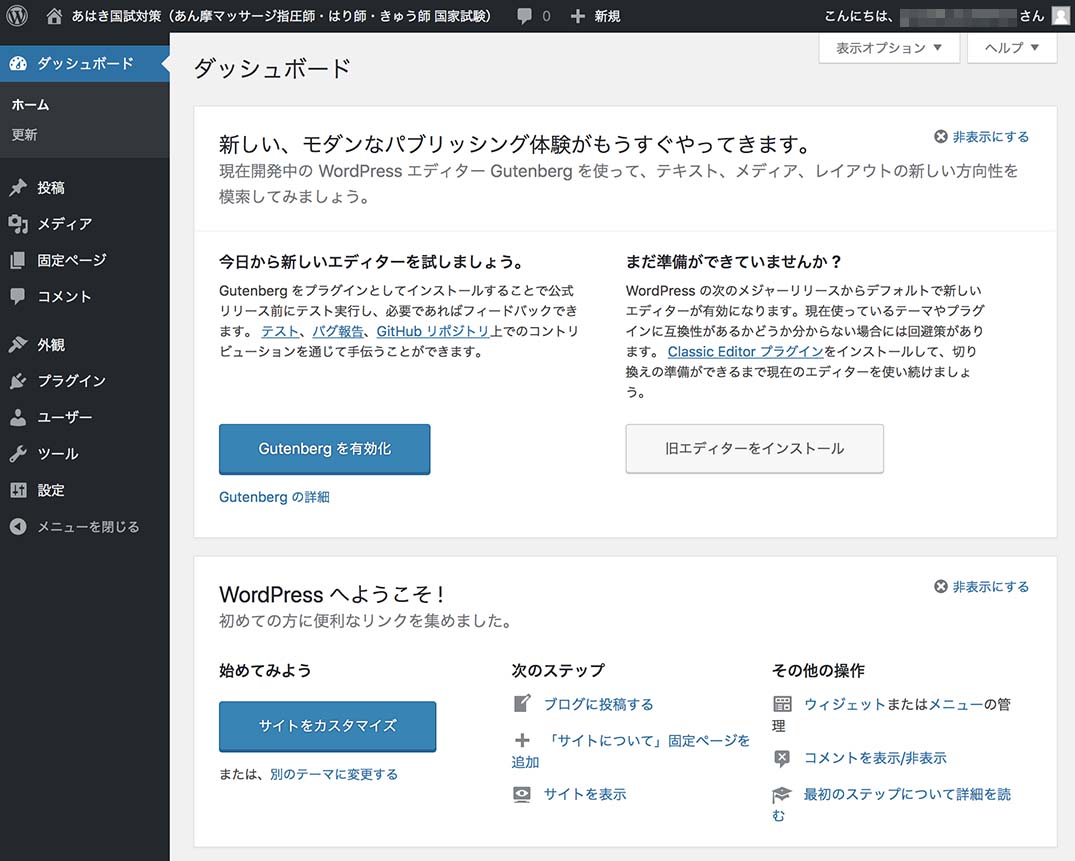Open 設定 (Settings) in the sidebar
This screenshot has height=861, width=1075.
point(50,490)
